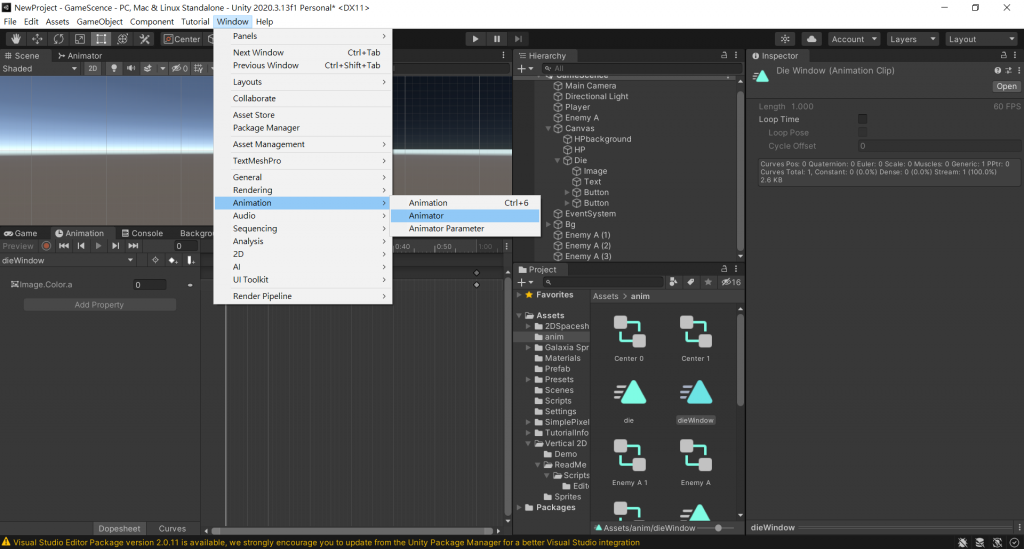This screenshot has height=549, width=1024.
Task: Select Animator Parameter menu entry
Action: [x=465, y=228]
